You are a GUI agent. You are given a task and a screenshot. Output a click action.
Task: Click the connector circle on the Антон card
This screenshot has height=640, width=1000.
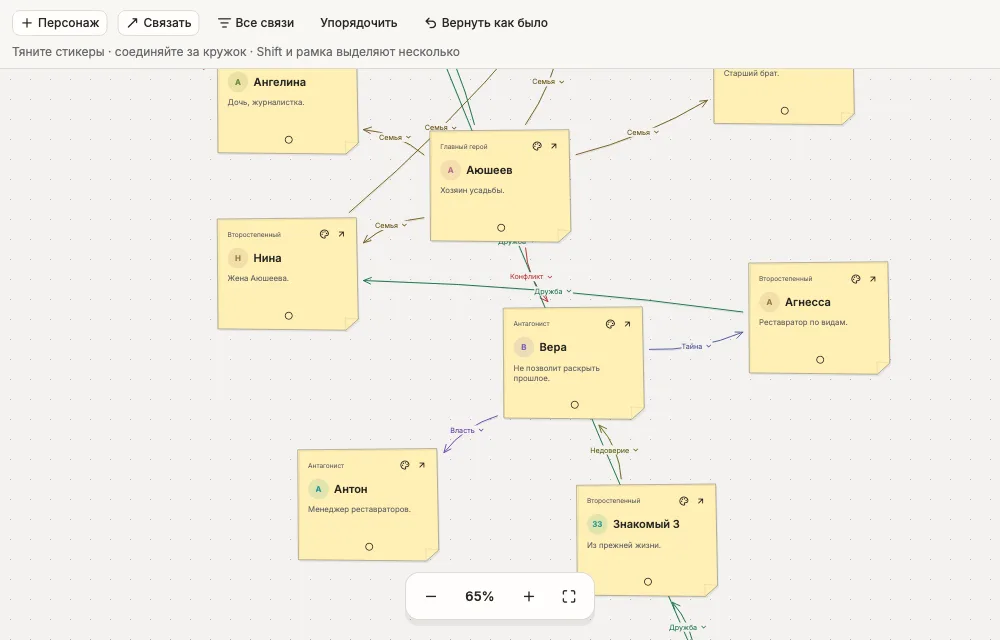[x=369, y=547]
